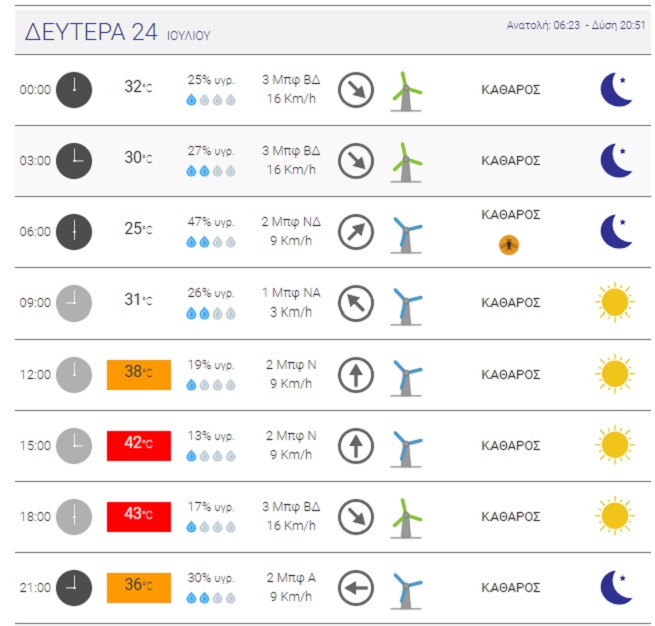Screen dimensions: 655x626
Task: Click the wind direction arrow at 09:00
Action: (x=355, y=303)
